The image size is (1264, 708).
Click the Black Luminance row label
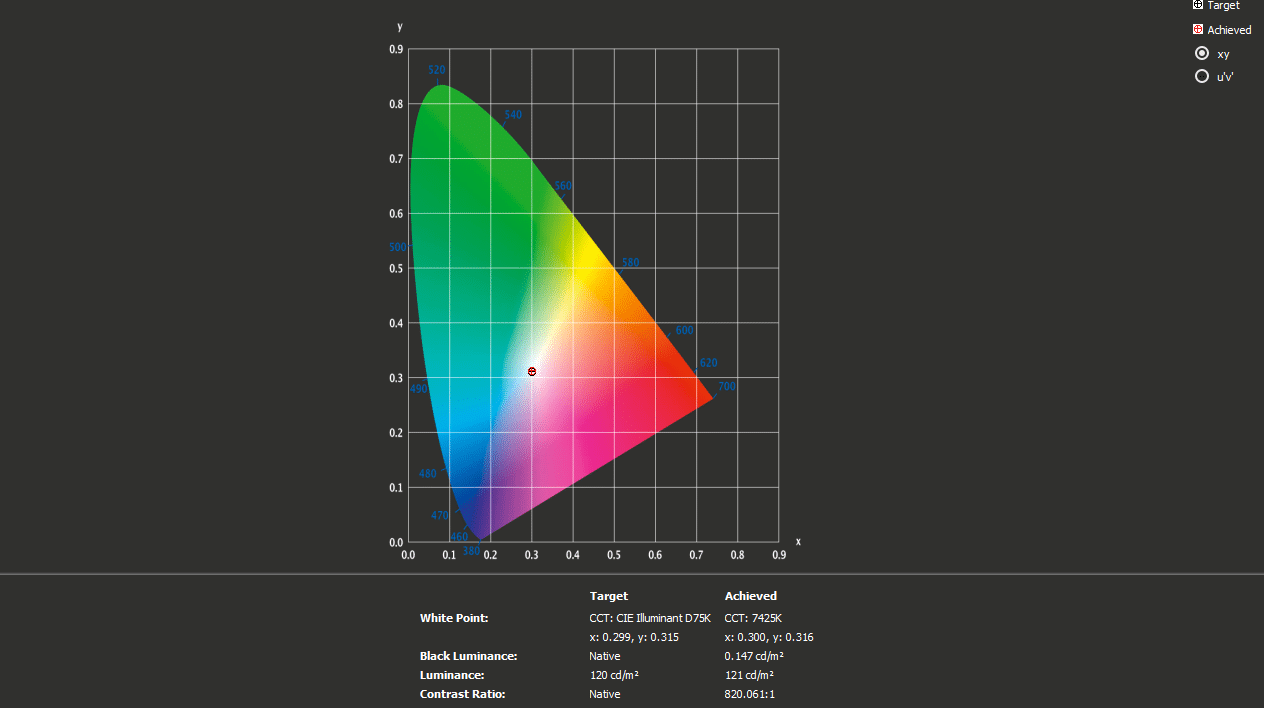point(468,656)
